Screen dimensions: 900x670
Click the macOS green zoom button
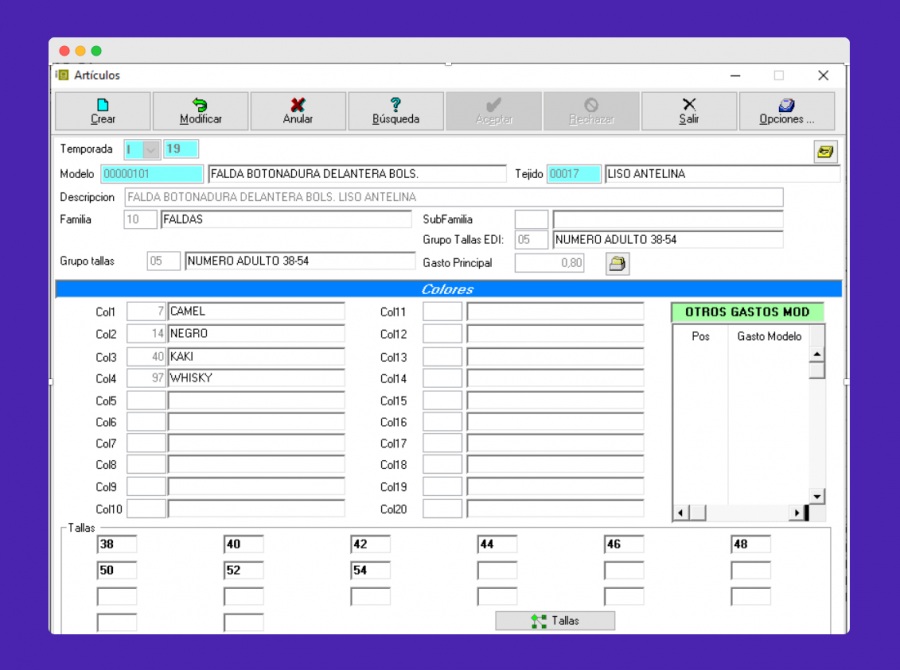(96, 51)
